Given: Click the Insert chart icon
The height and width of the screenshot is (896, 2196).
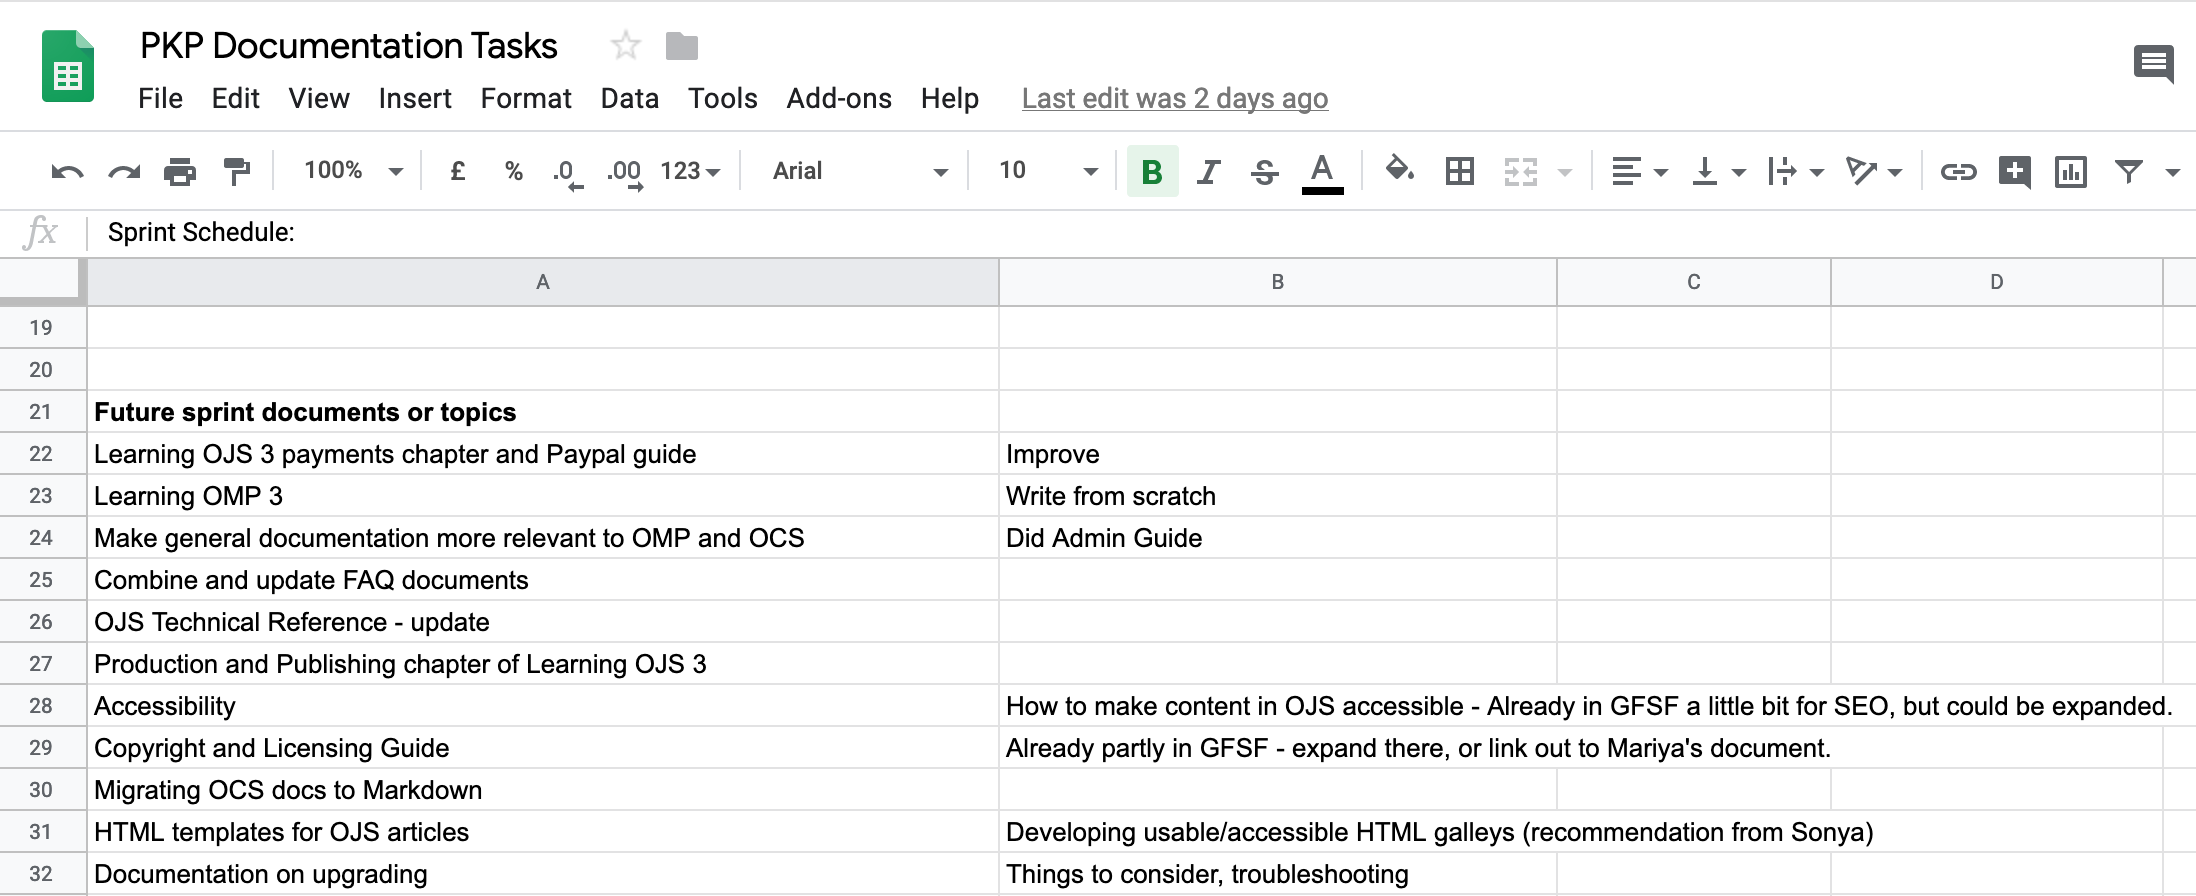Looking at the screenshot, I should pos(2070,172).
